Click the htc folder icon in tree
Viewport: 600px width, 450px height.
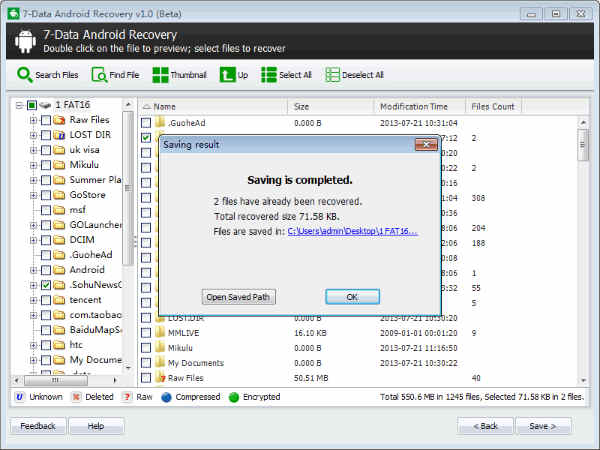59,345
